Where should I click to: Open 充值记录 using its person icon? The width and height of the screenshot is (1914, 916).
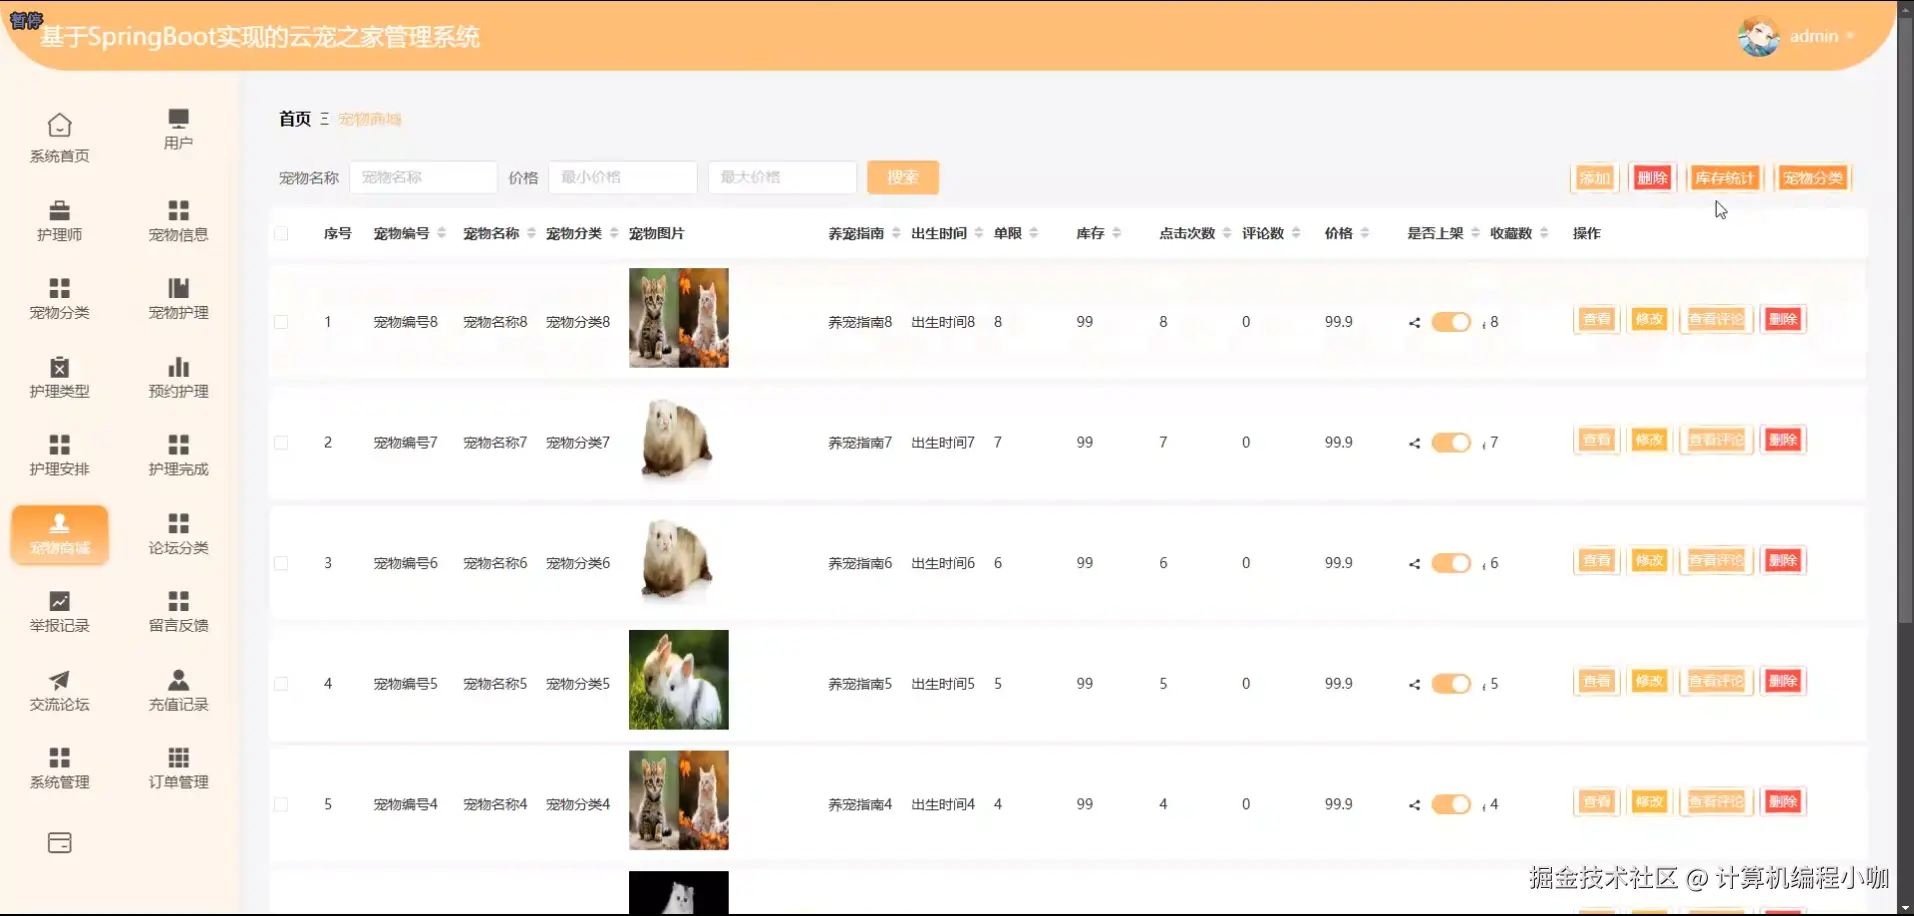(178, 690)
